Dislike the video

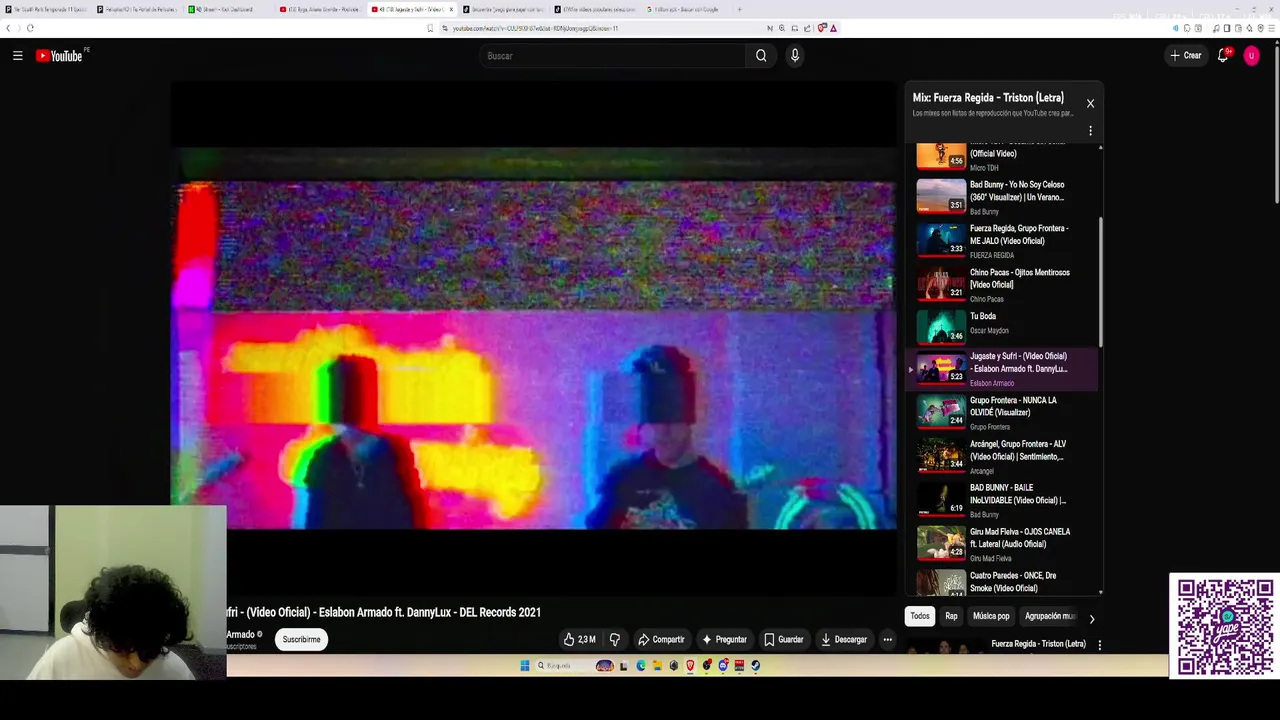tap(615, 639)
